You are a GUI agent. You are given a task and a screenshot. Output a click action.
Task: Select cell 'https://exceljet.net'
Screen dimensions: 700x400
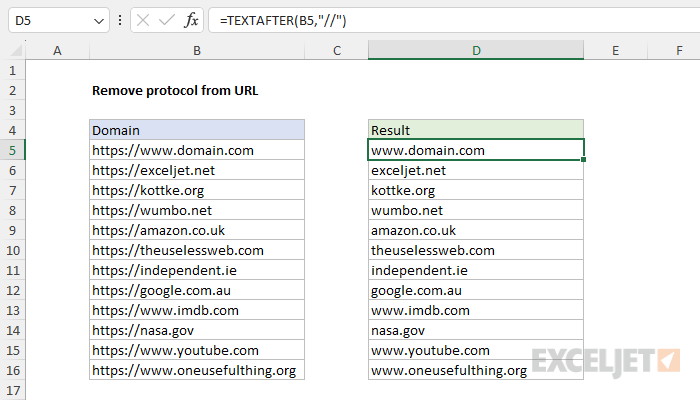pyautogui.click(x=197, y=170)
